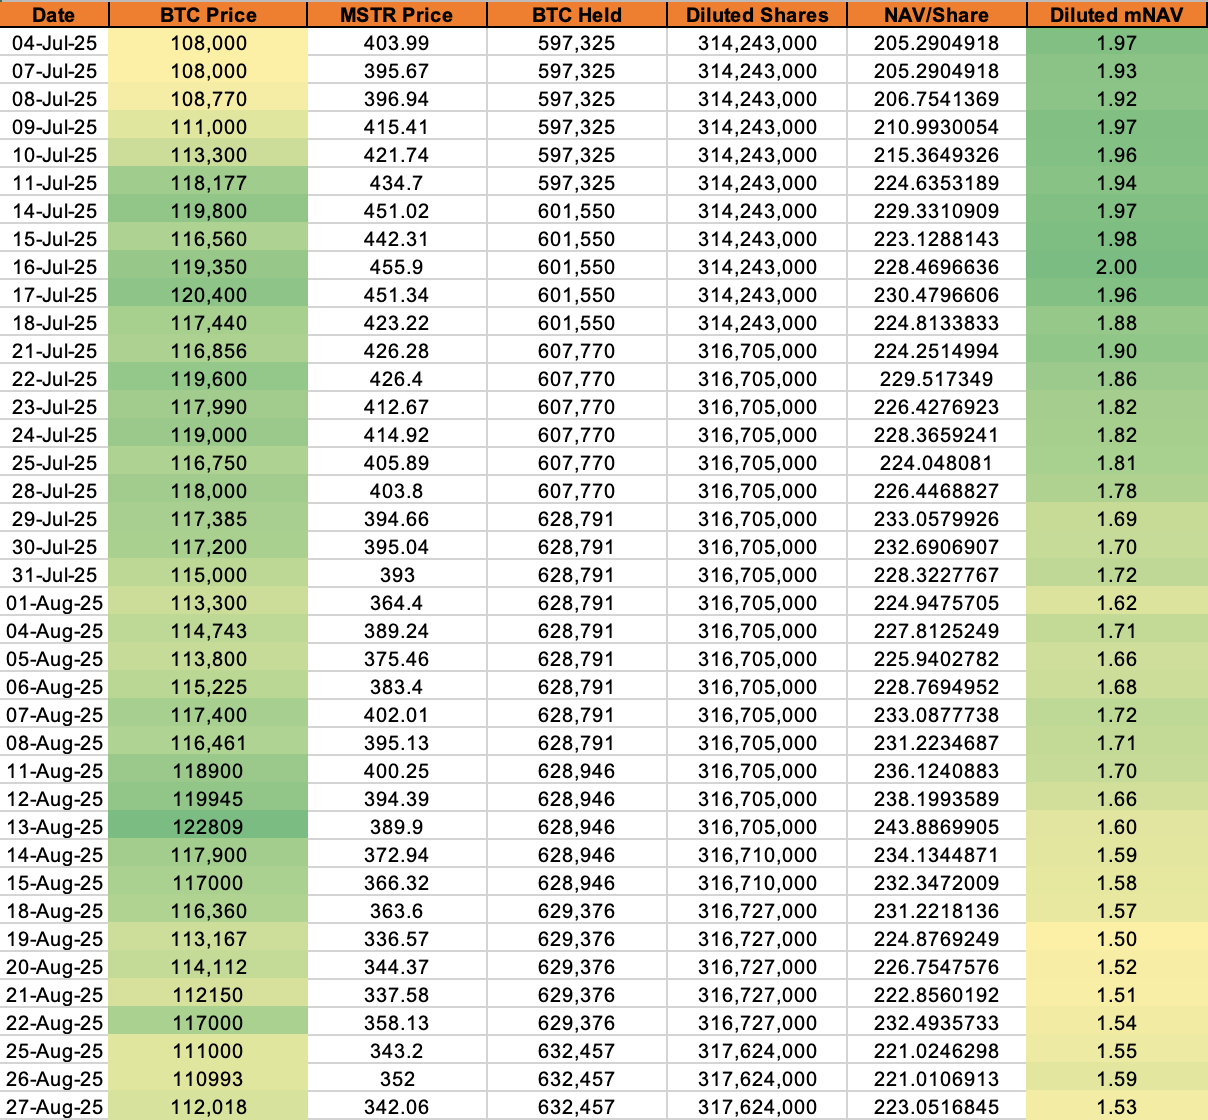Click mNAV cell 1.50
This screenshot has height=1120, width=1208.
1117,939
